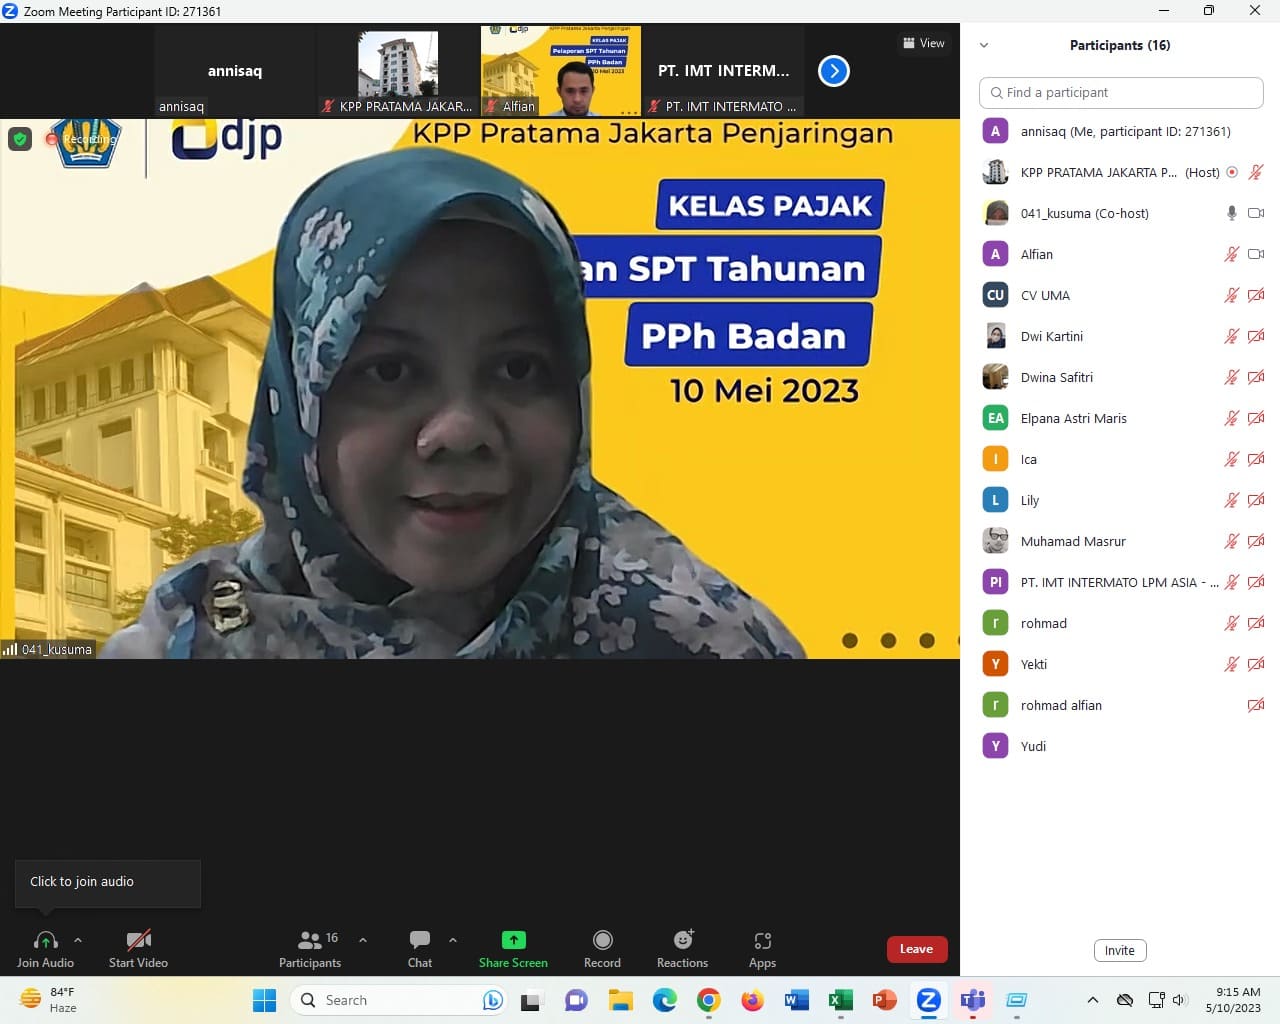This screenshot has width=1280, height=1024.
Task: Toggle the Participants panel
Action: pyautogui.click(x=309, y=941)
